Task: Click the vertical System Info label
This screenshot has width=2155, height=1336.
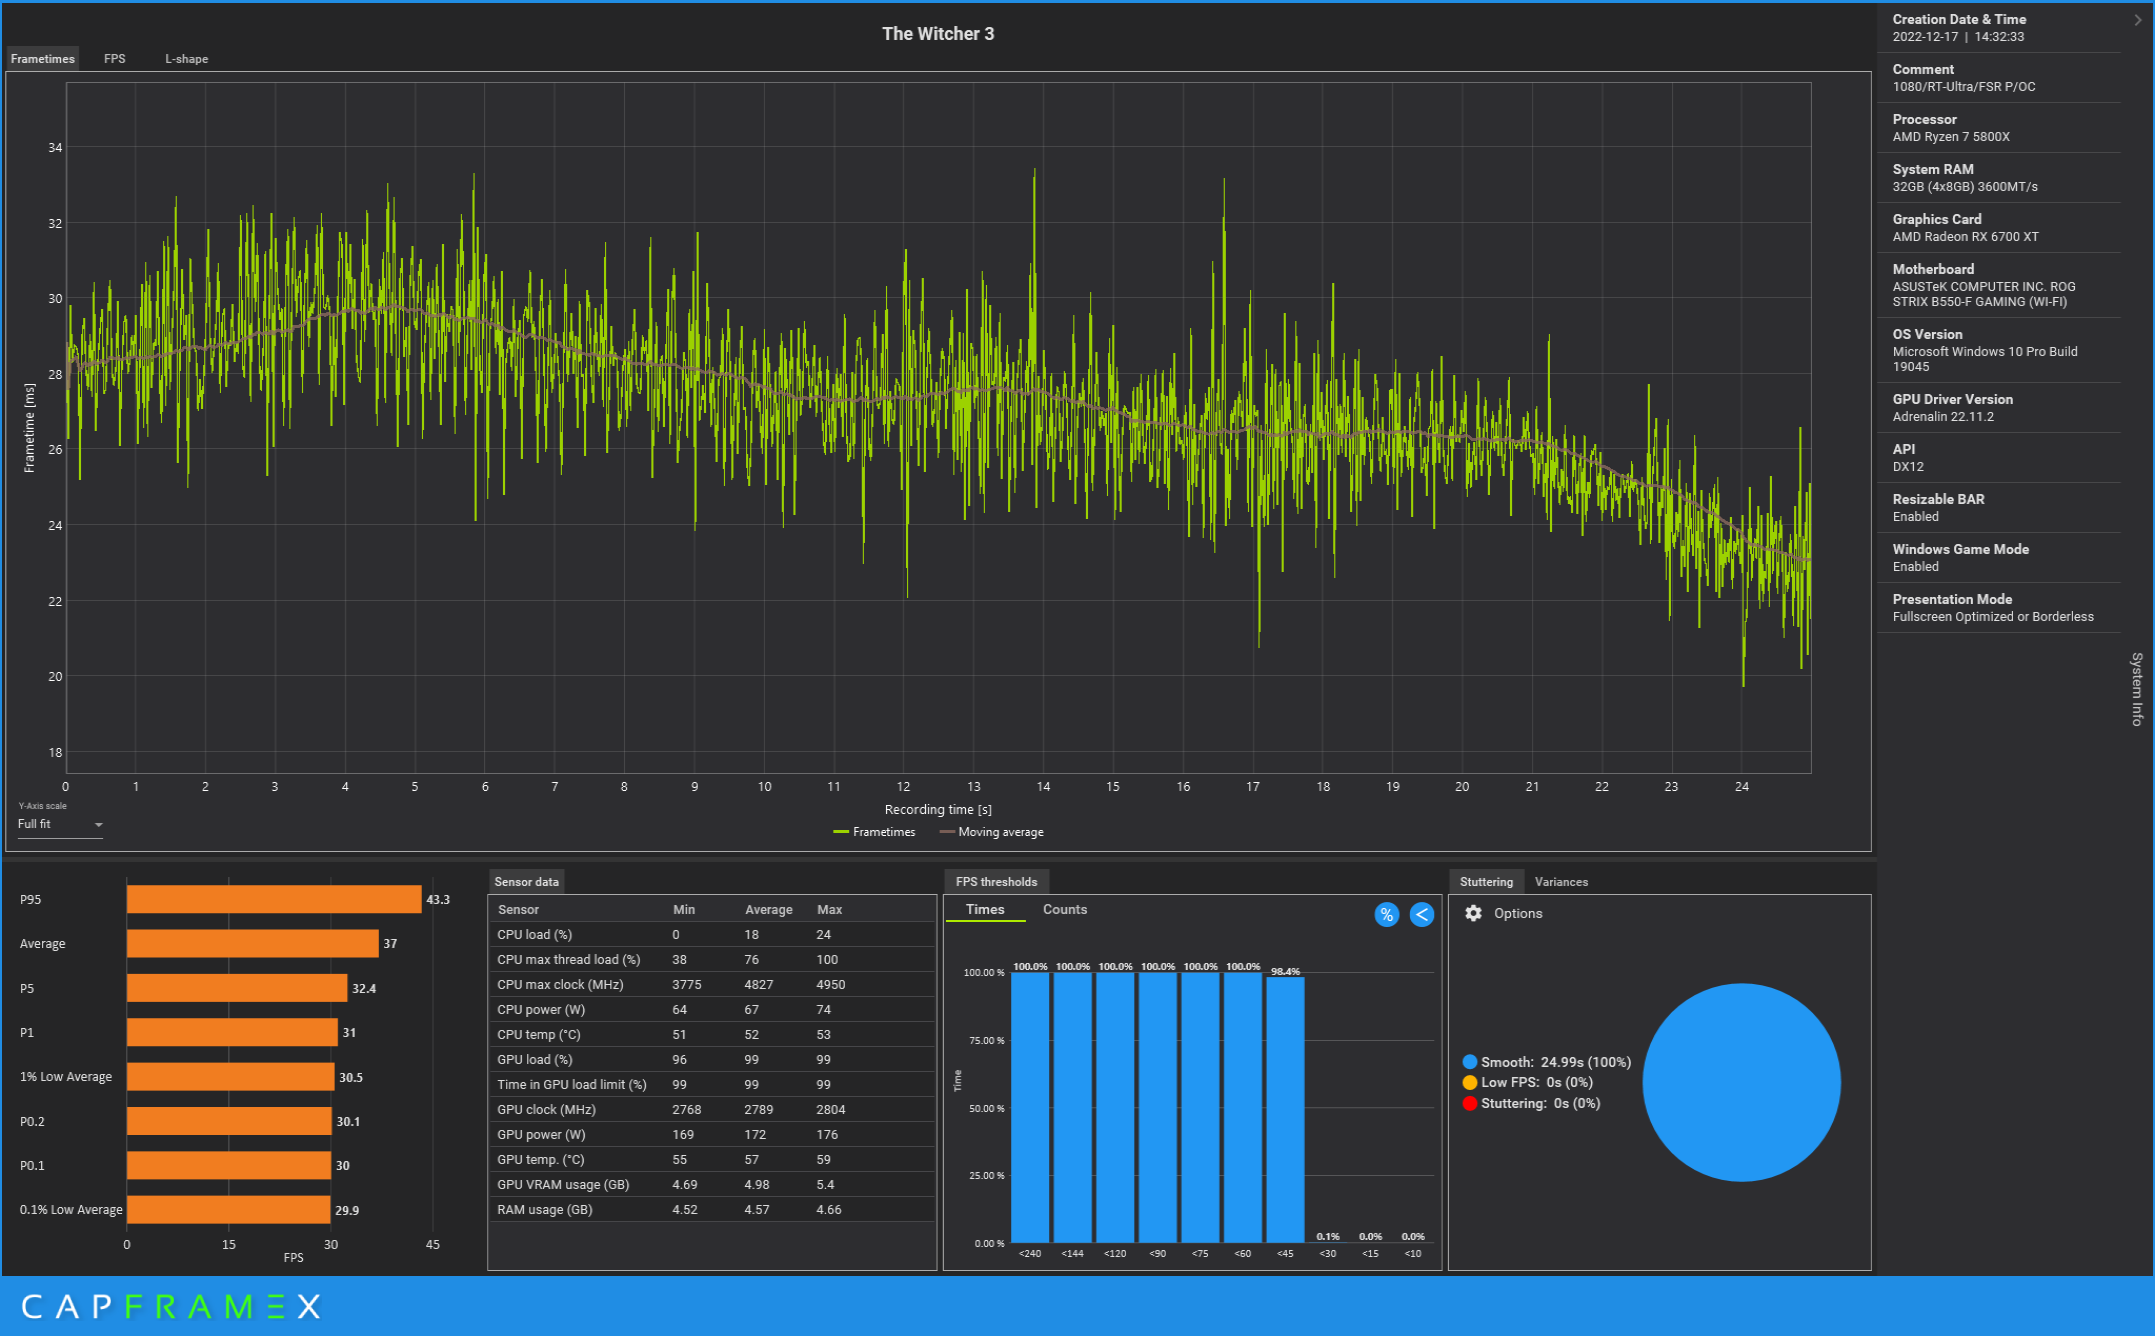Action: [2137, 689]
